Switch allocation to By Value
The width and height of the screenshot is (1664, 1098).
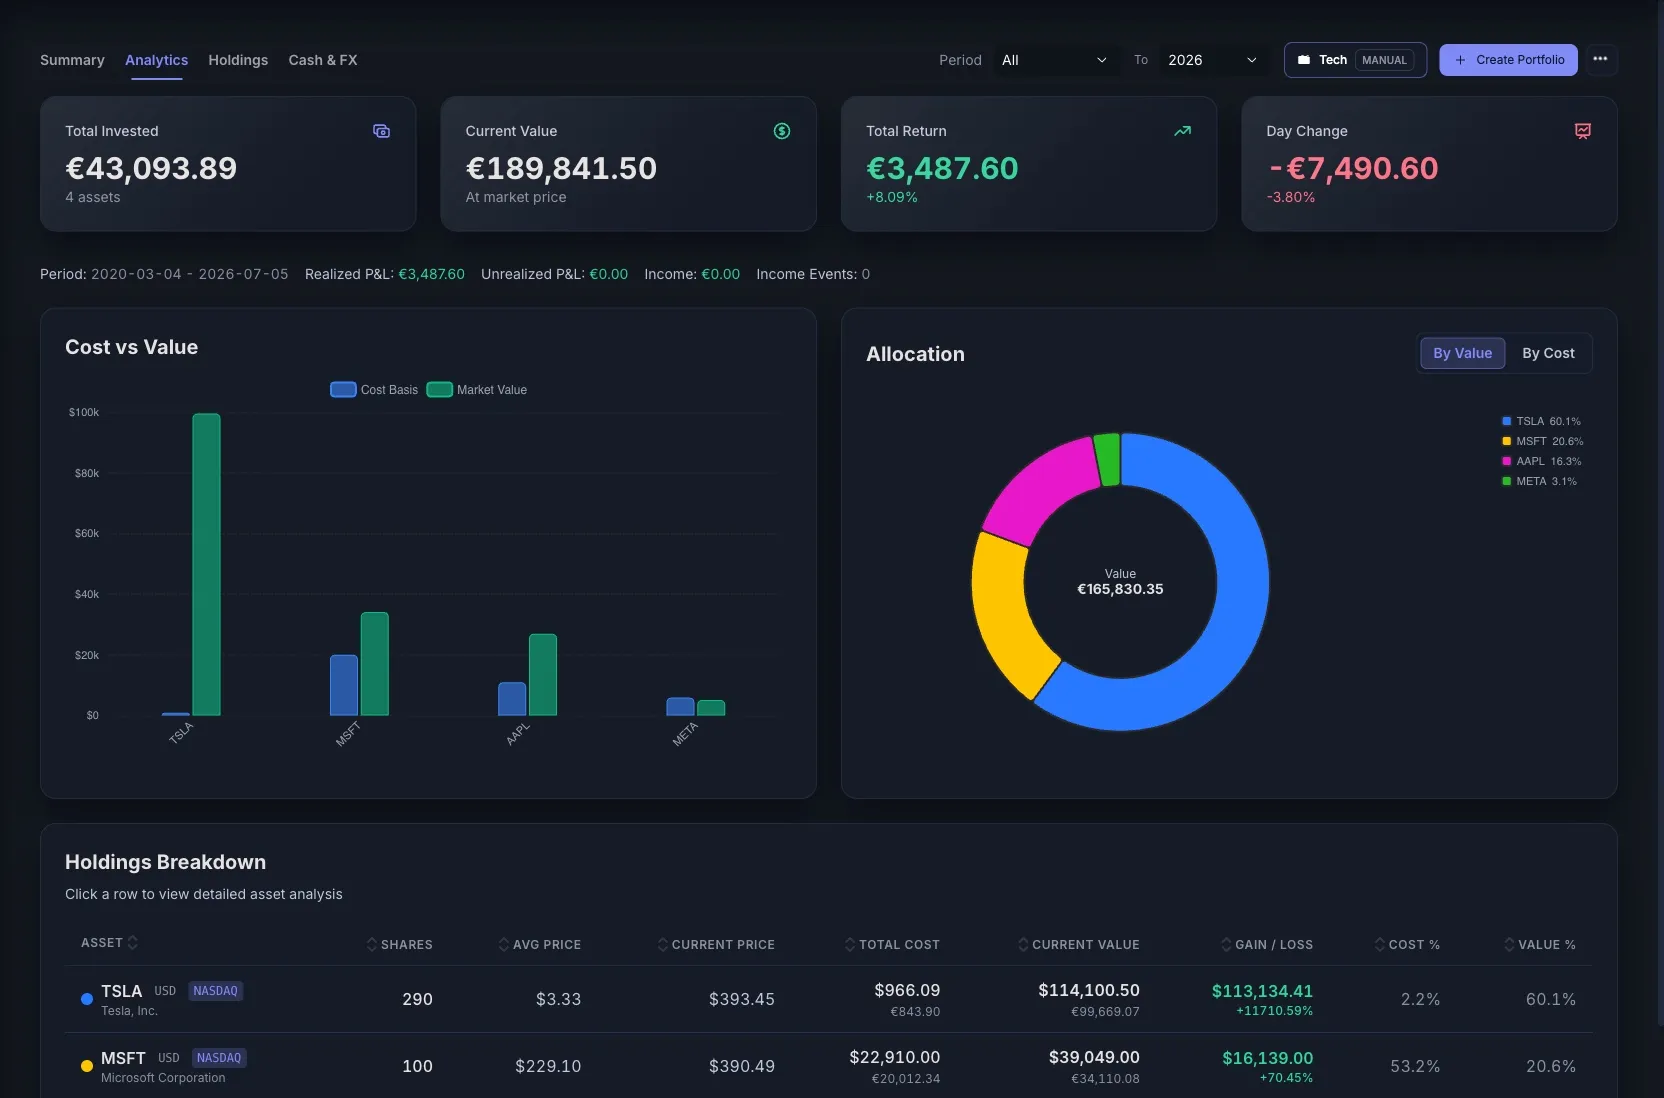[1462, 353]
